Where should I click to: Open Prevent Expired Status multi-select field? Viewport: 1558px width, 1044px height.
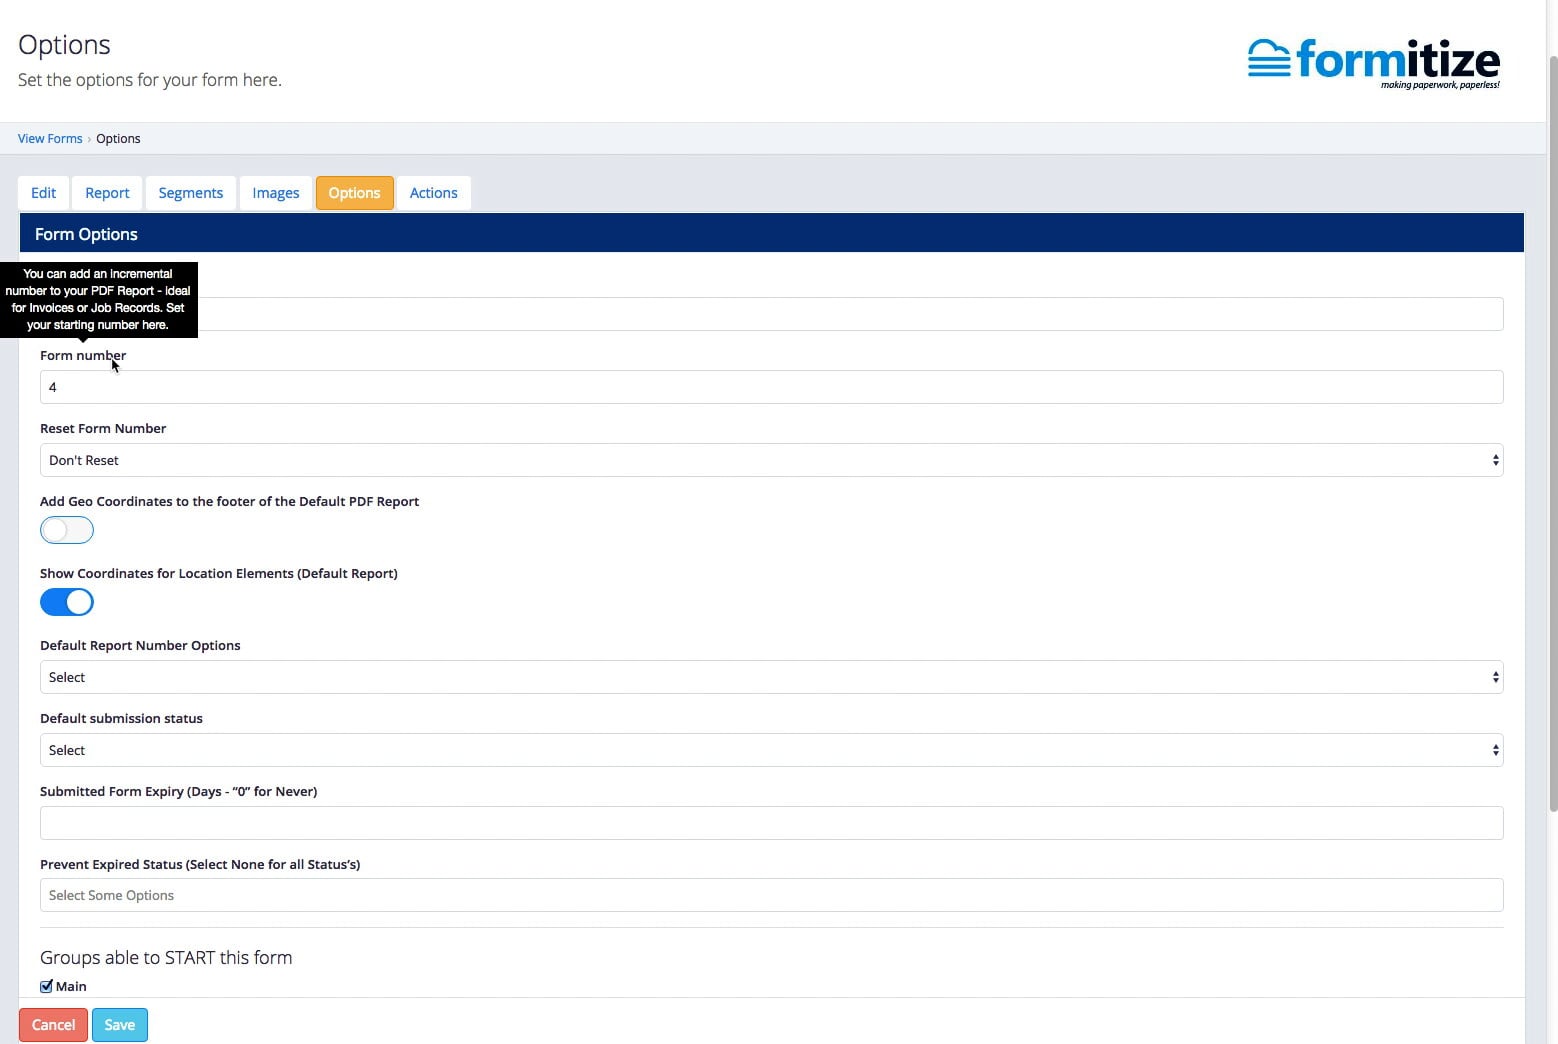771,895
